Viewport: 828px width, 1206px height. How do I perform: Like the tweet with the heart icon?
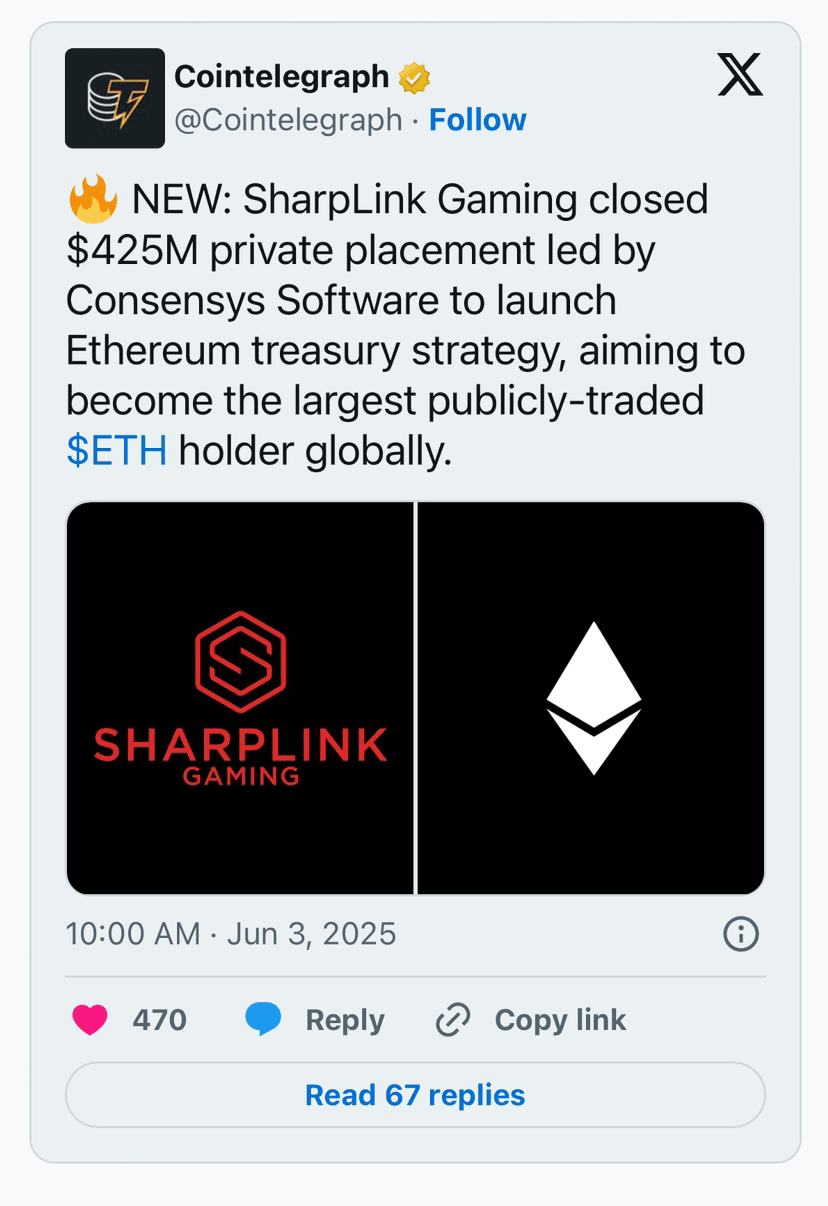(90, 1020)
